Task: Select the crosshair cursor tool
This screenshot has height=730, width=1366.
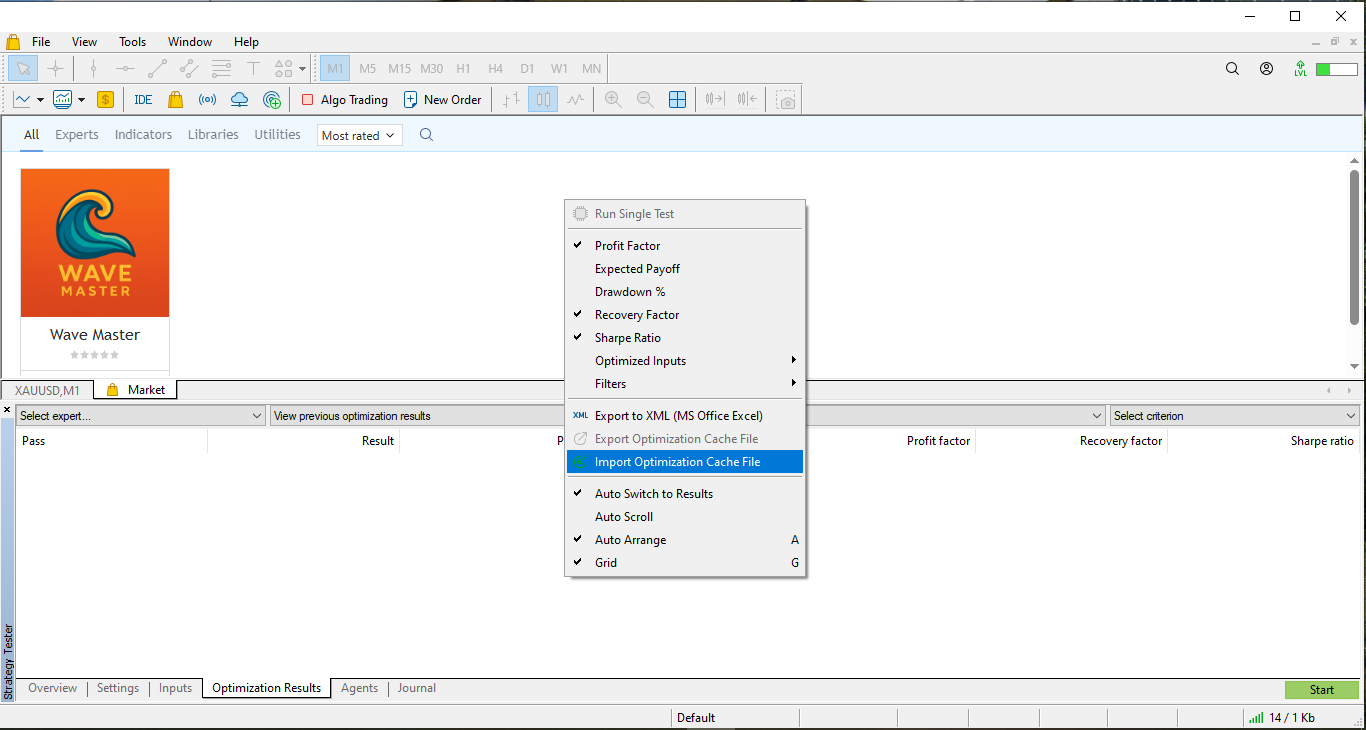Action: pos(55,69)
